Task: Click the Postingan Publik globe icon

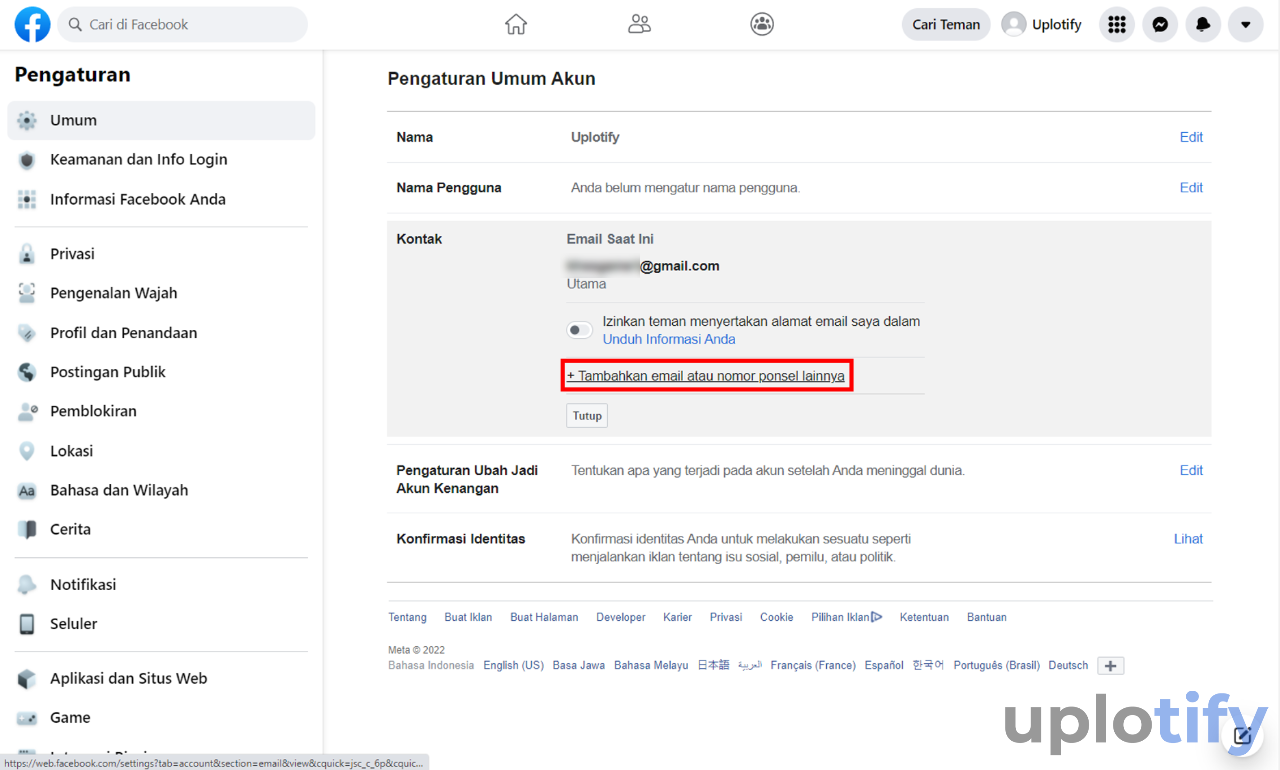Action: click(27, 372)
